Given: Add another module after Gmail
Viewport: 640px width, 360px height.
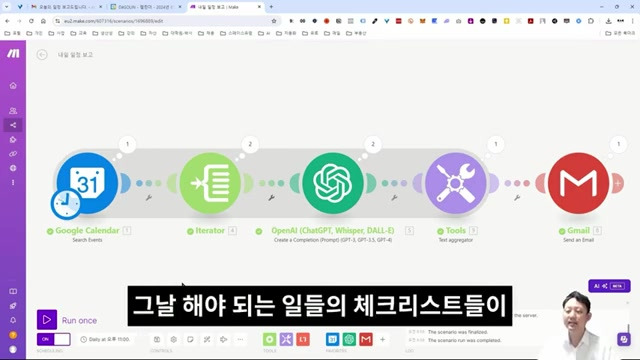Looking at the screenshot, I should 618,184.
